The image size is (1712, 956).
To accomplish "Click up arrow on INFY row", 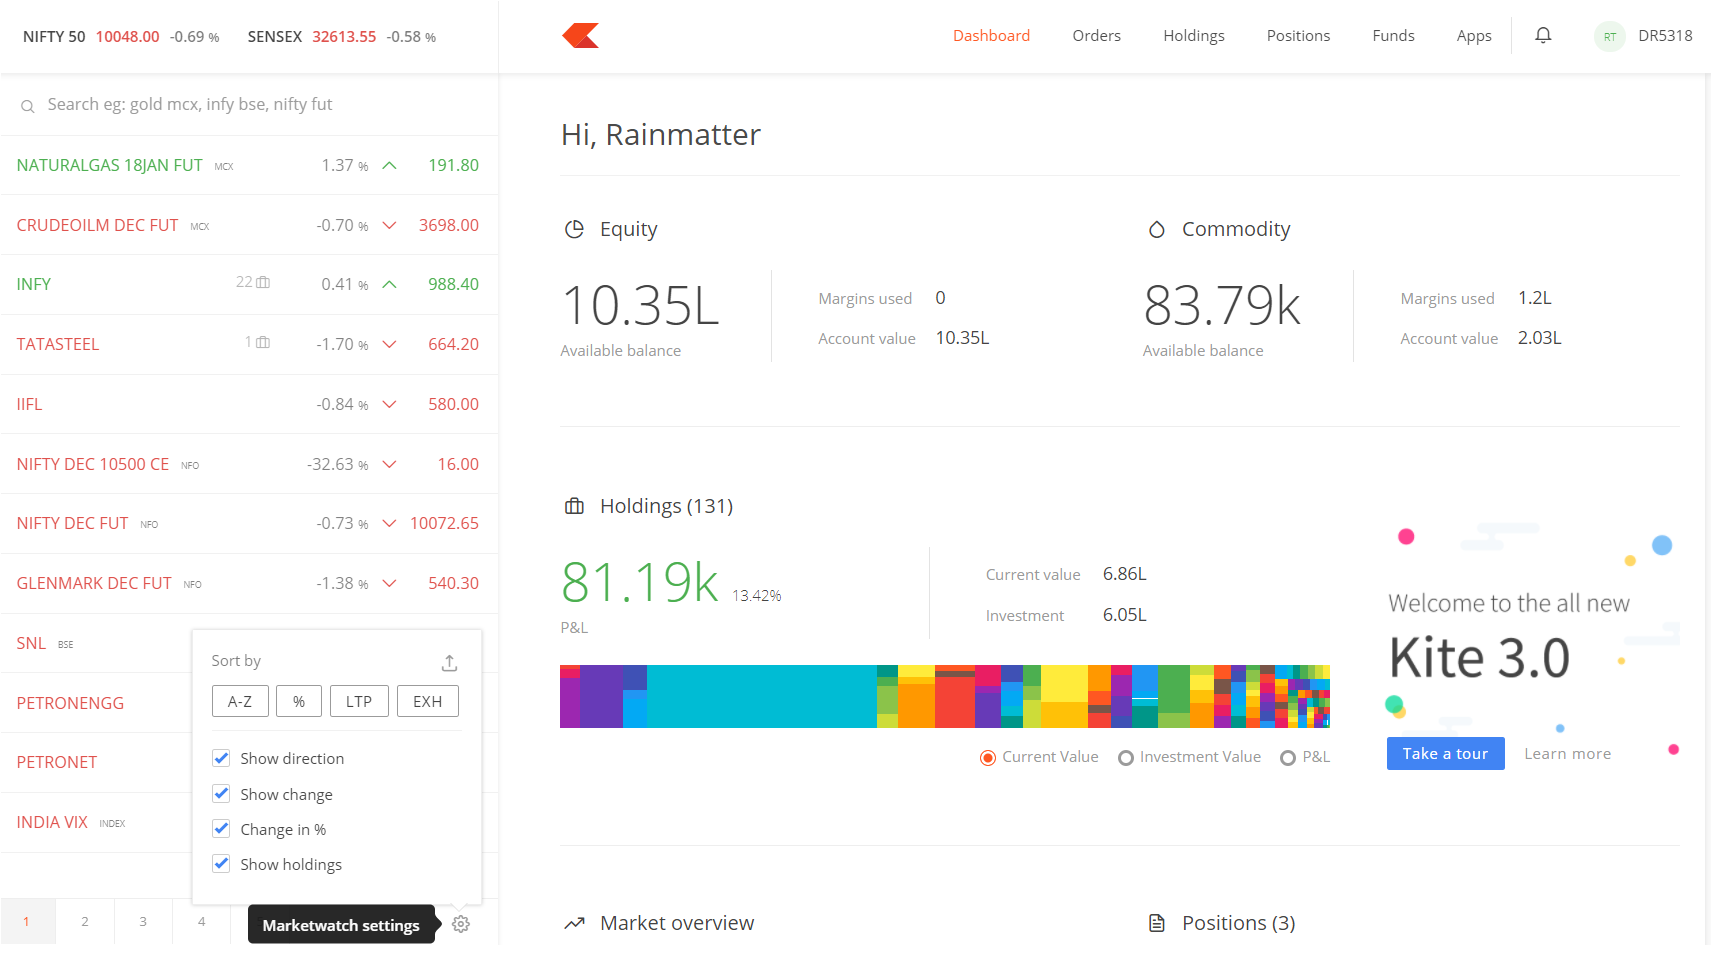I will pos(390,284).
